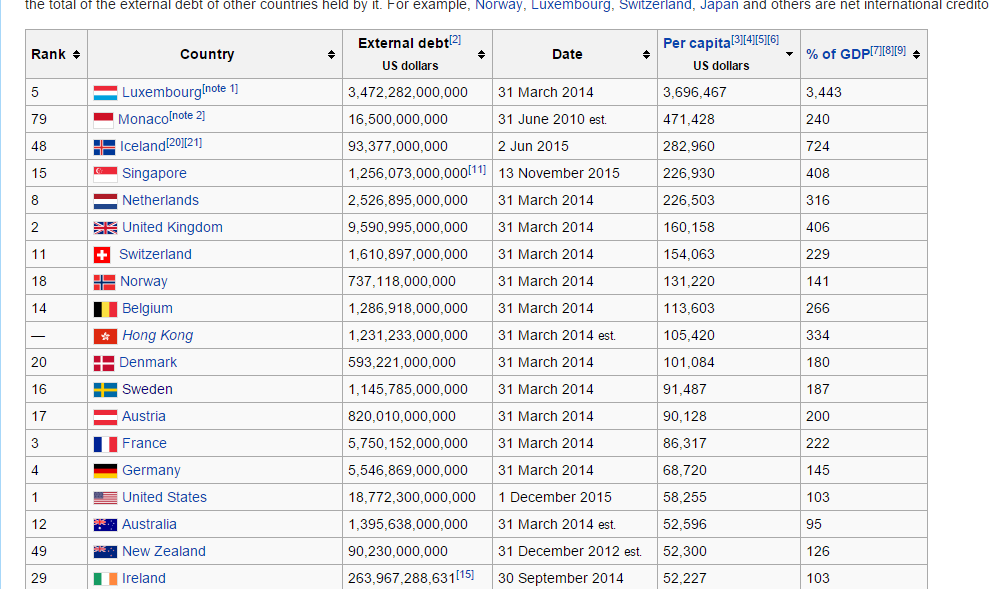Click the Hong Kong flag icon
The image size is (989, 589).
coord(105,336)
